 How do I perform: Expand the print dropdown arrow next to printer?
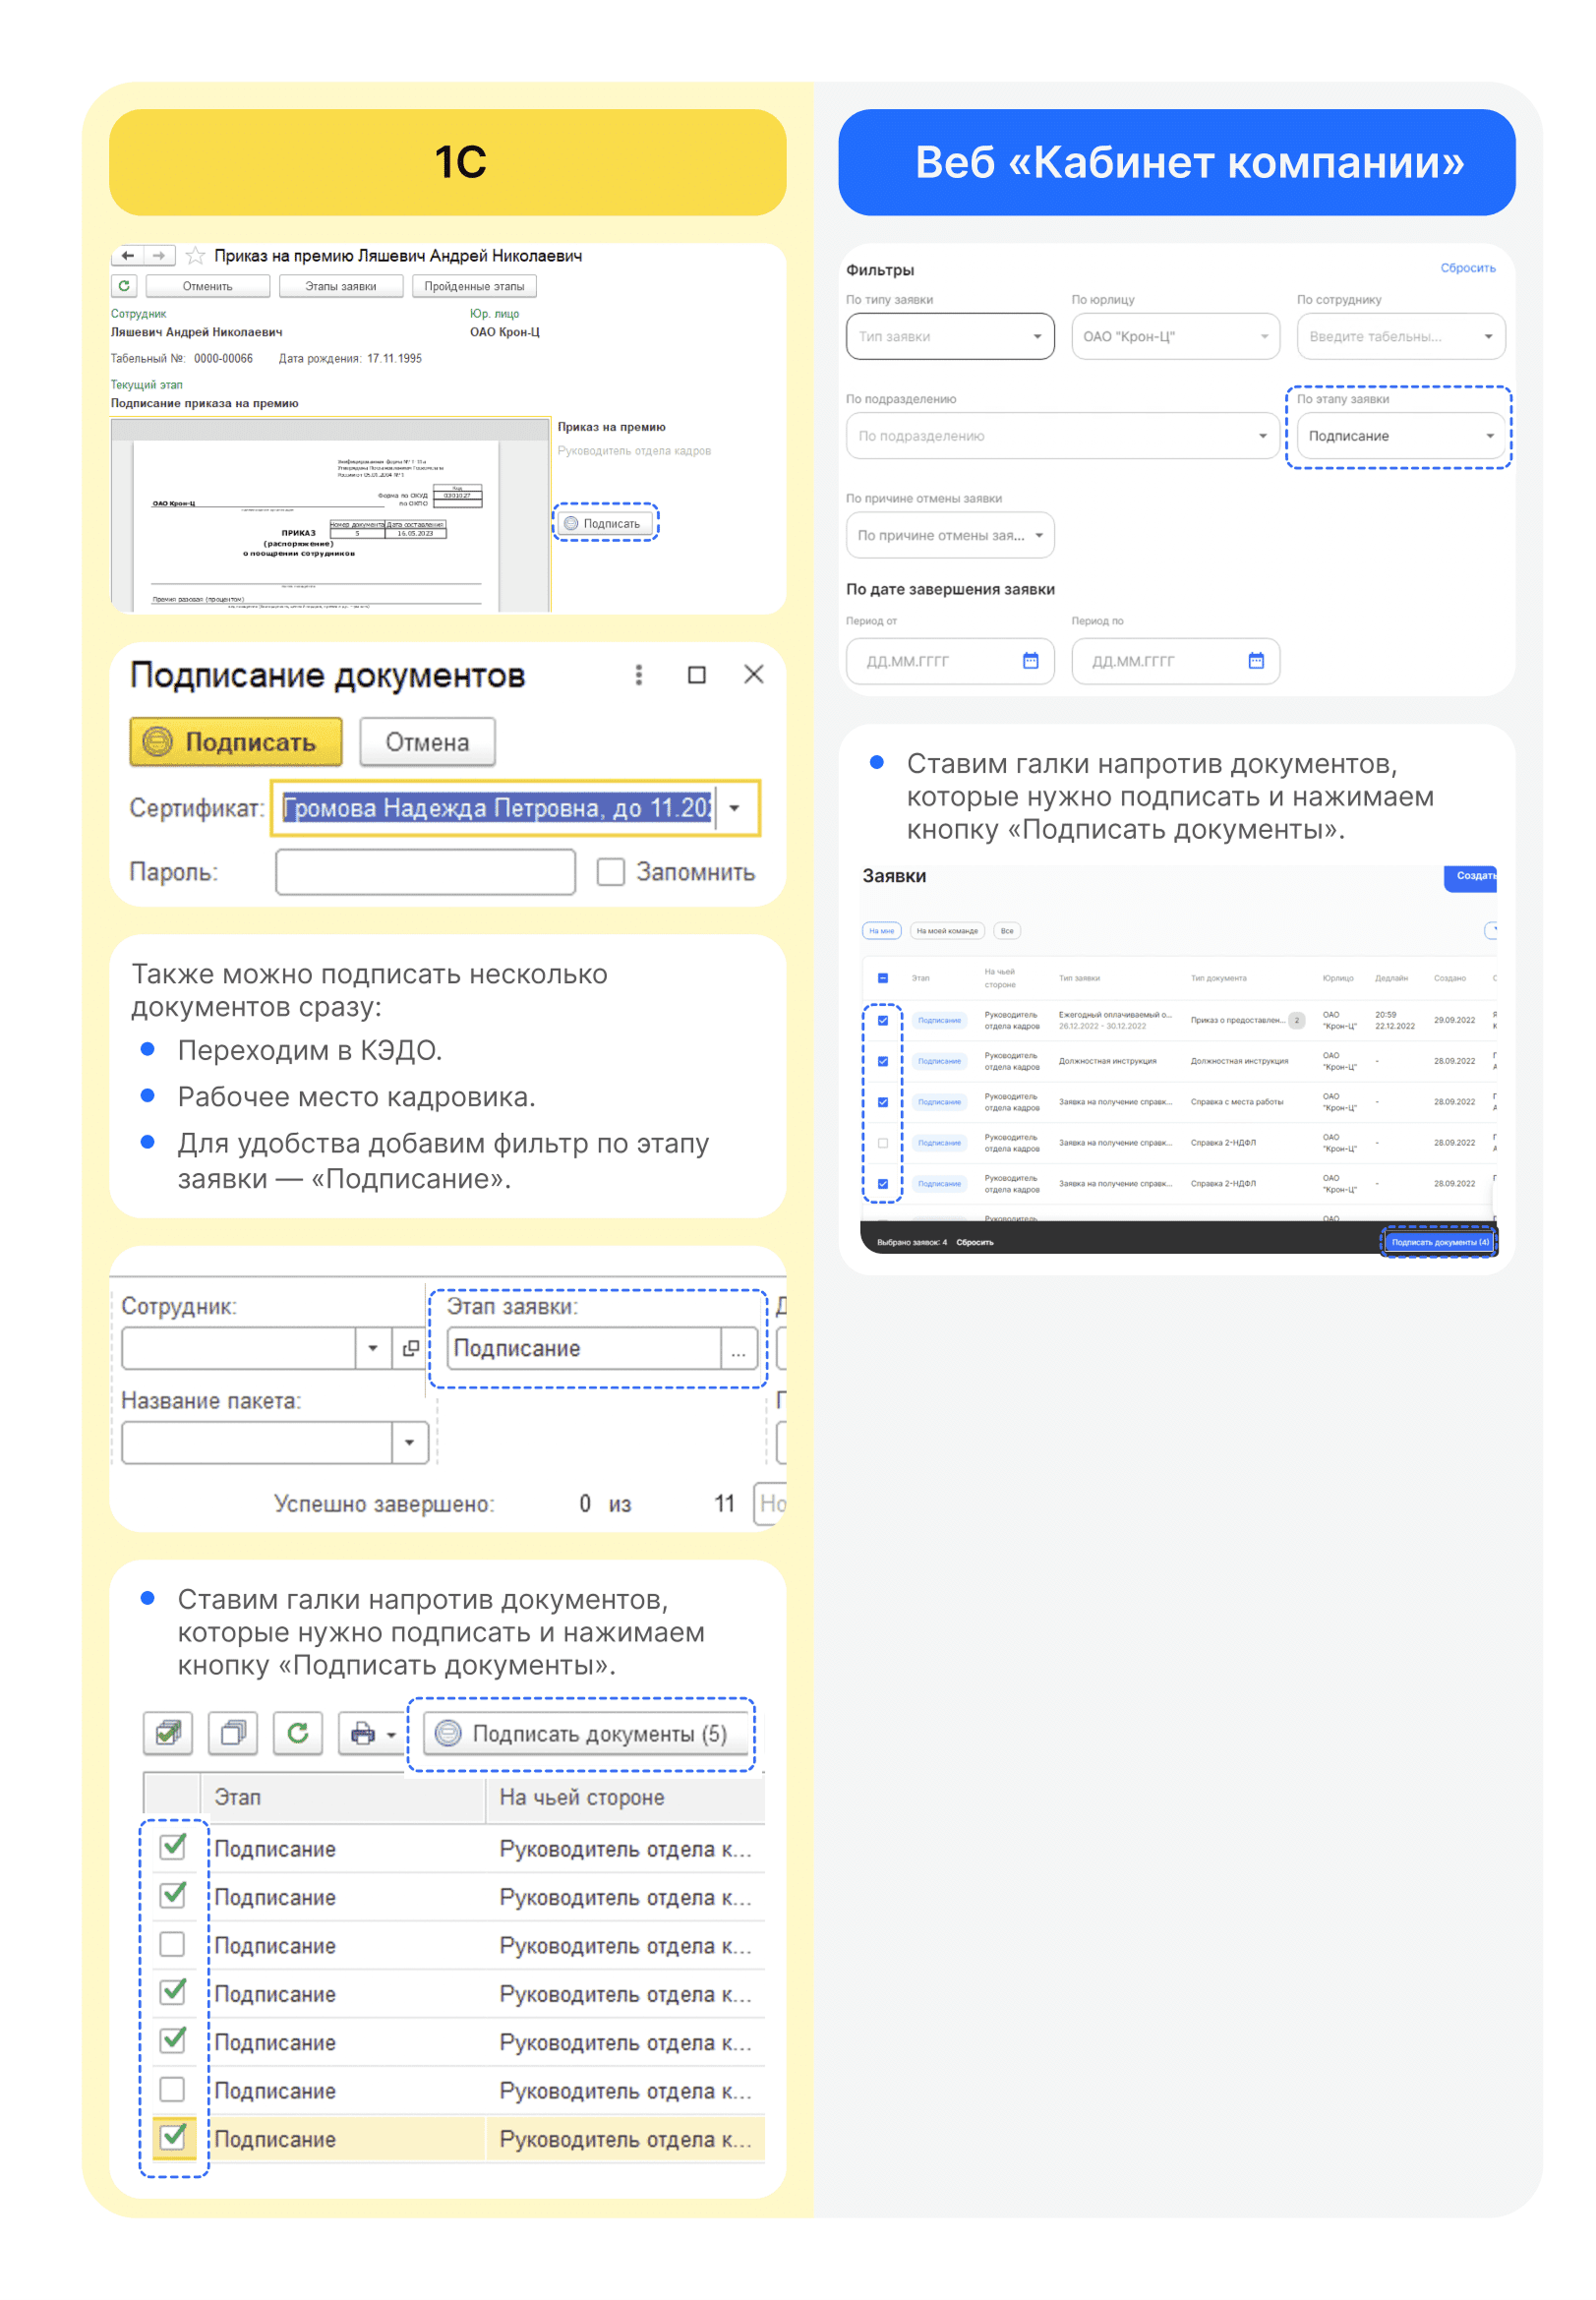pyautogui.click(x=392, y=1735)
